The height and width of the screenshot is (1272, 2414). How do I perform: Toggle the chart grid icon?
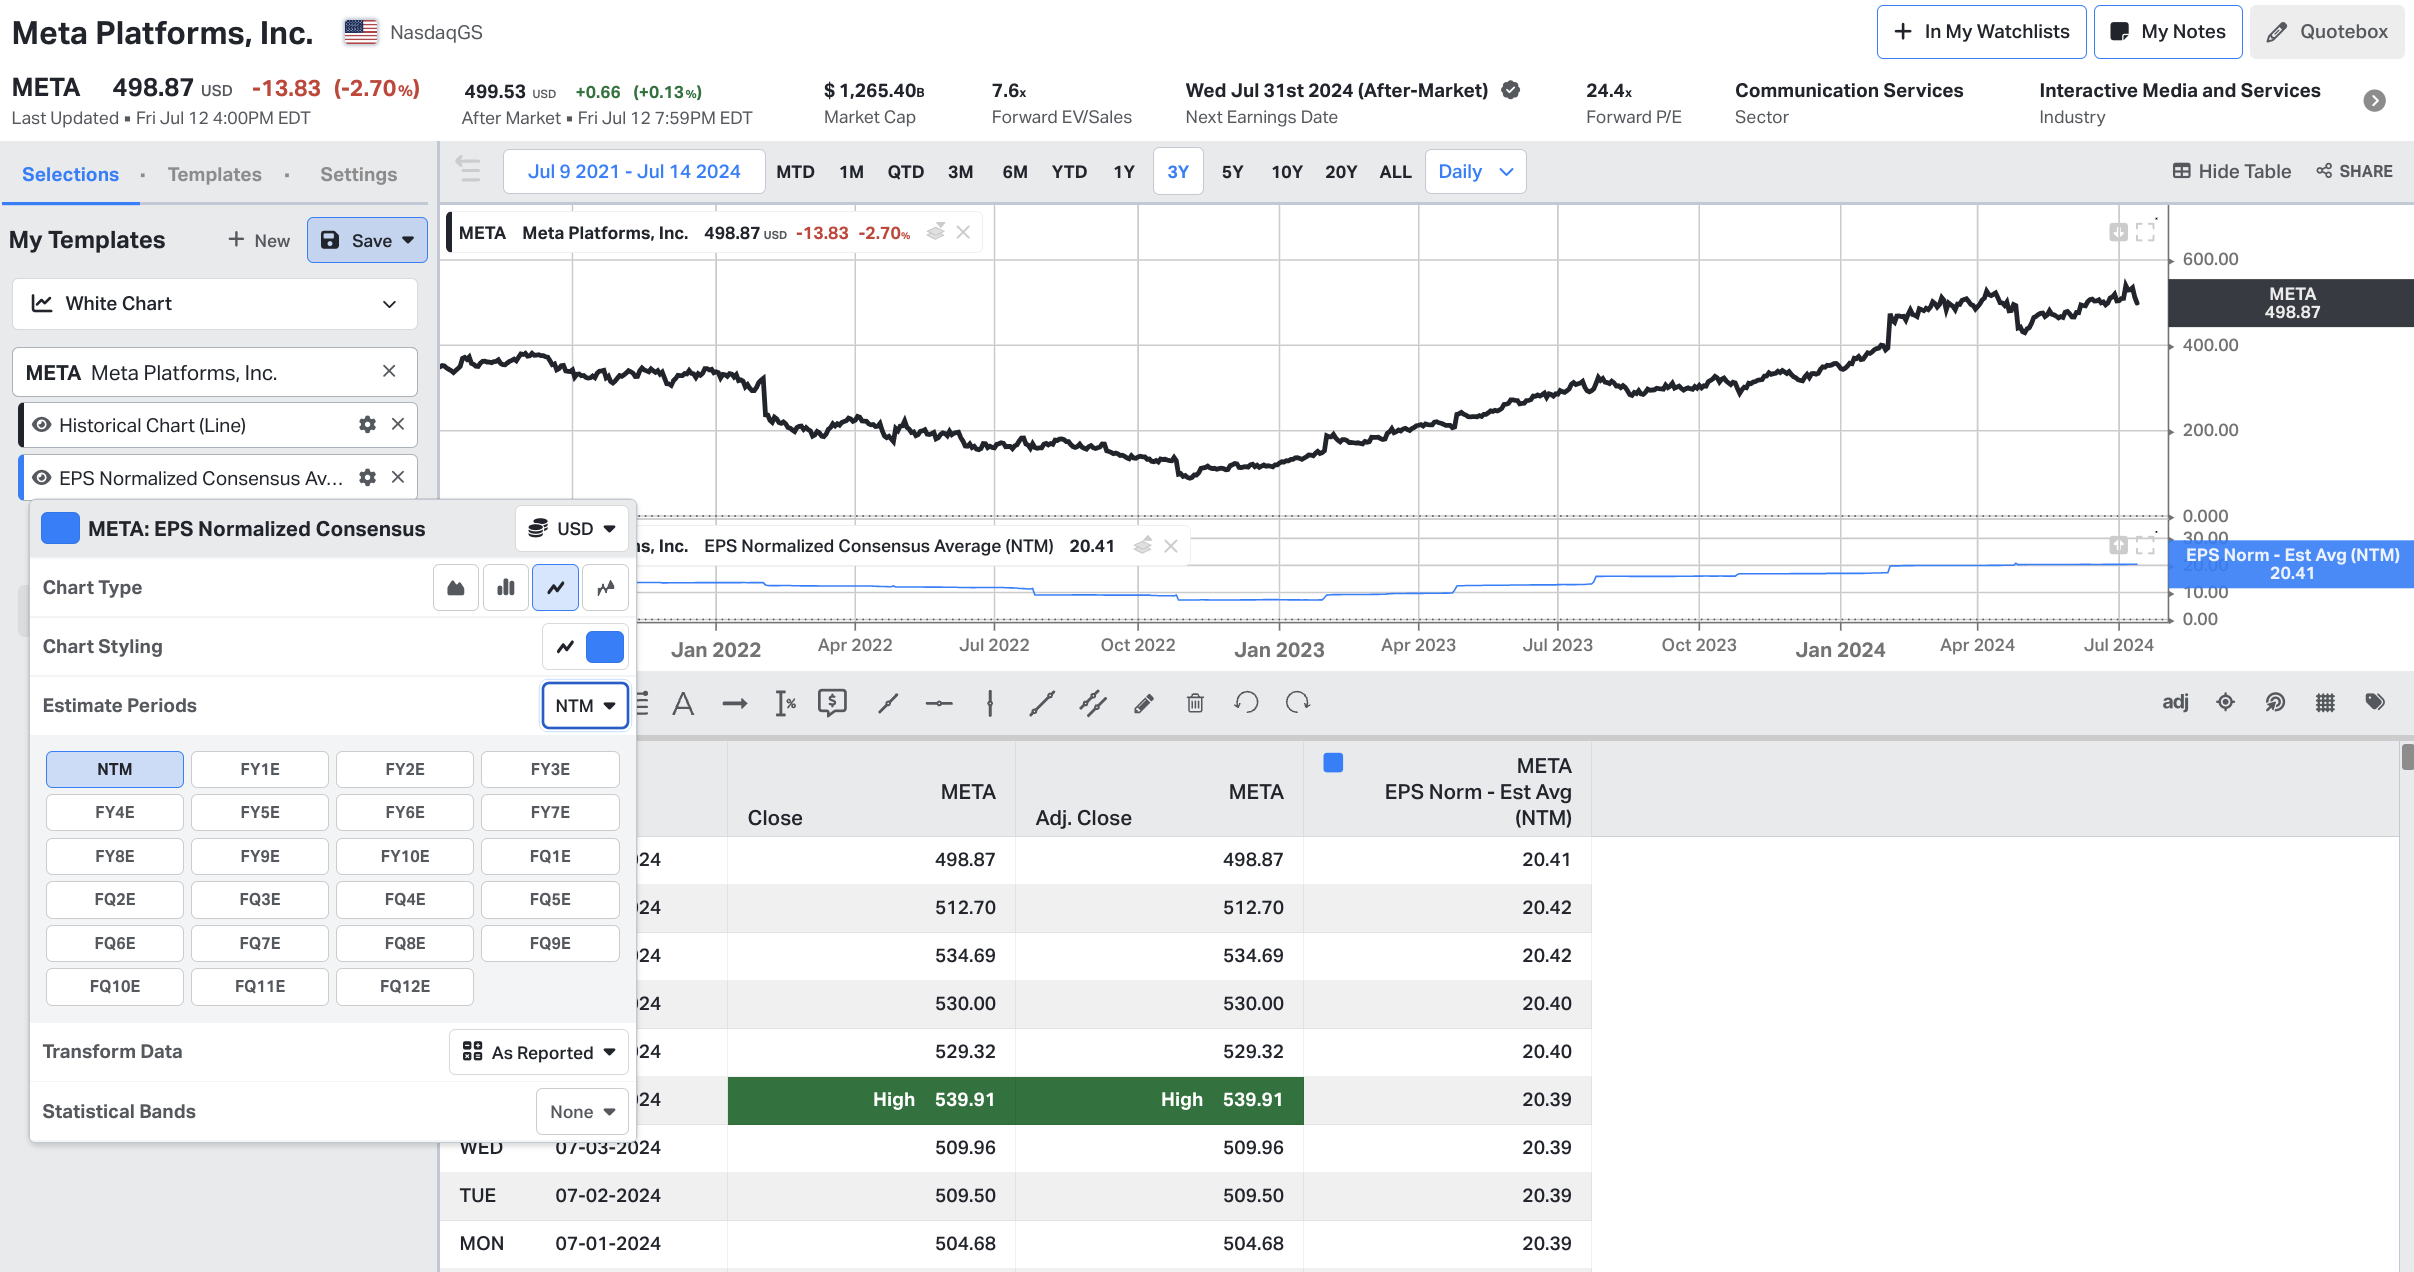click(x=2325, y=703)
